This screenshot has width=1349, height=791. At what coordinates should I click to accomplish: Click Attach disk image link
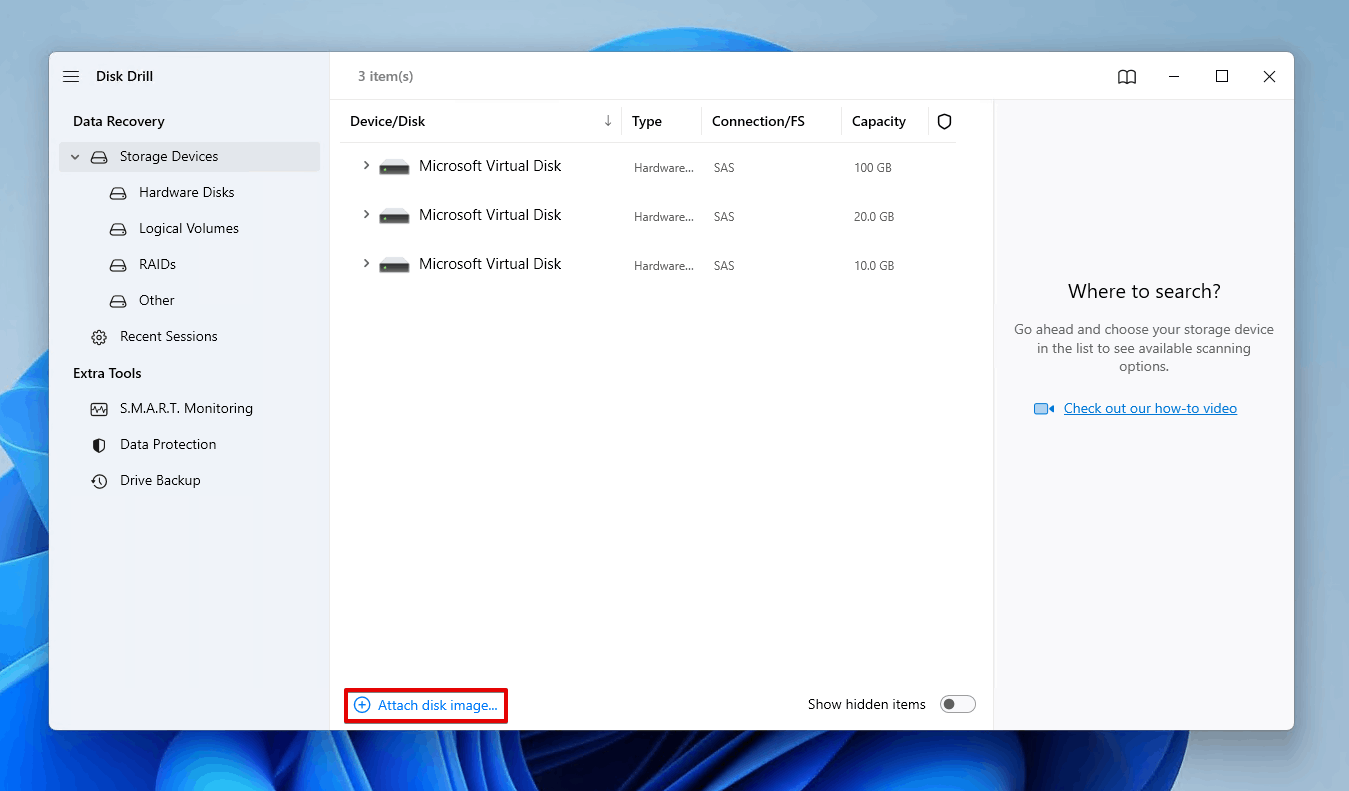438,705
